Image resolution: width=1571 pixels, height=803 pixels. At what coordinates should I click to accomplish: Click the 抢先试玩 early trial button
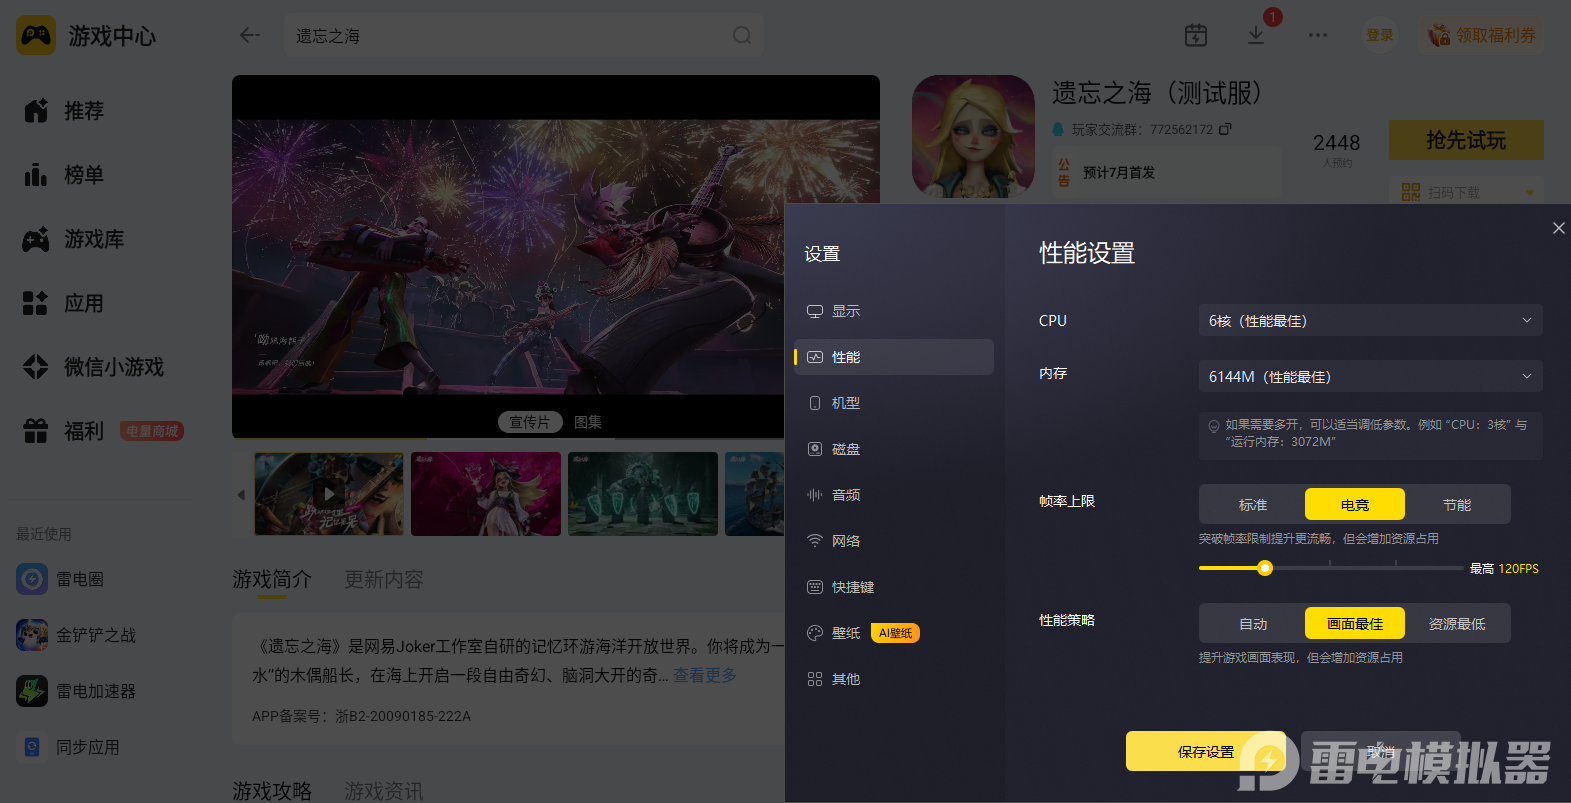(1466, 140)
